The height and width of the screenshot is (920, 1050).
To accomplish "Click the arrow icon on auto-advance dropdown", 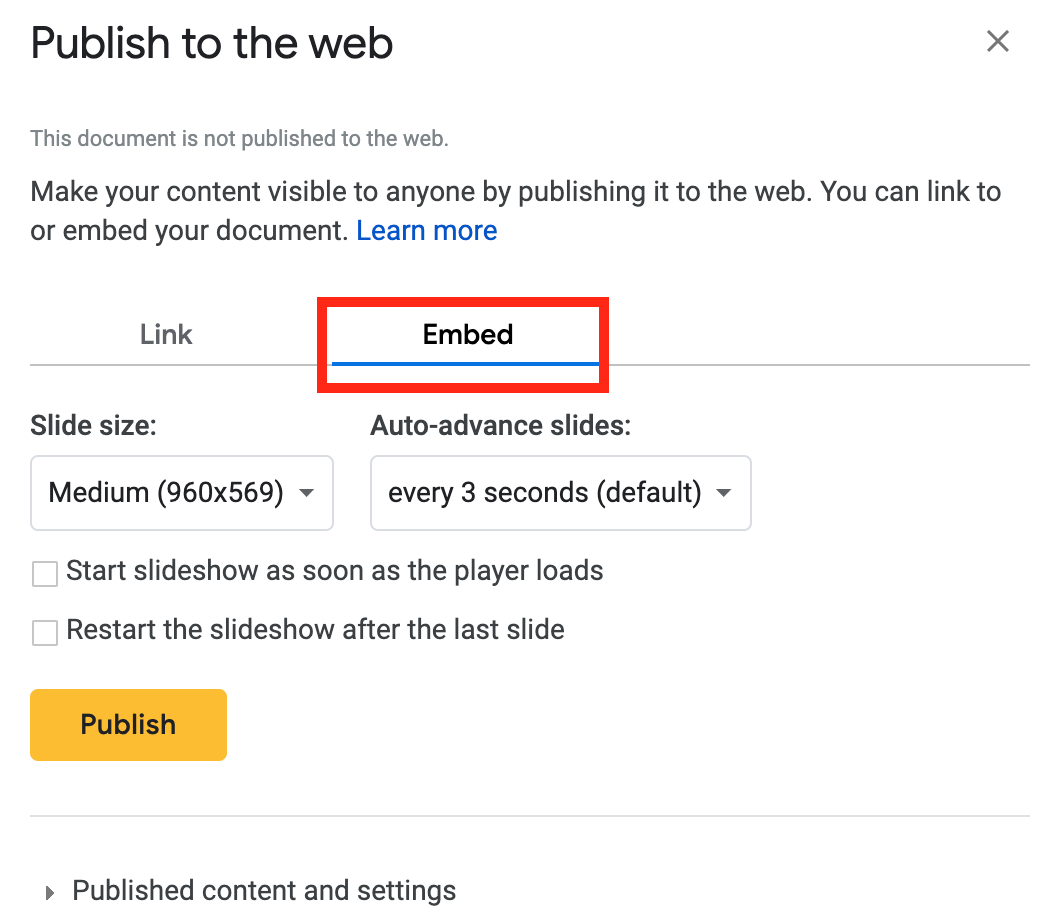I will point(724,493).
